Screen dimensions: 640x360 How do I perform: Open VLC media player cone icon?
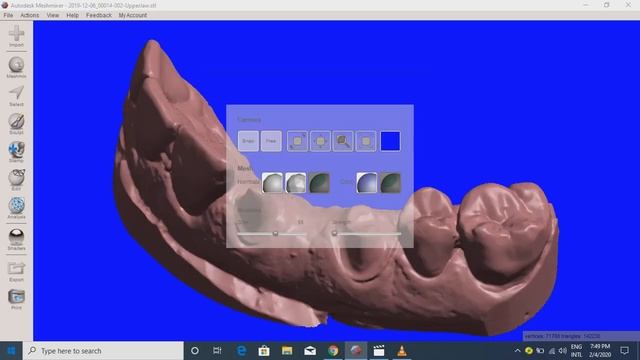402,351
